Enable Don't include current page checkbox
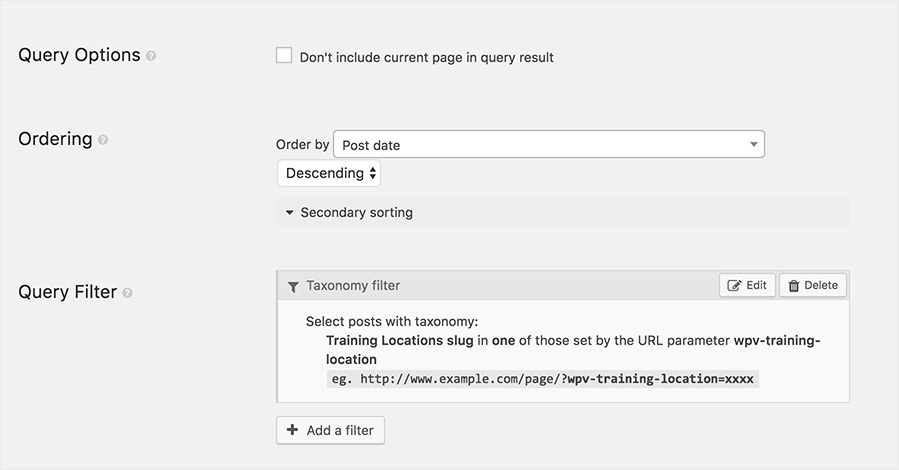Viewport: 899px width, 470px height. pos(284,55)
